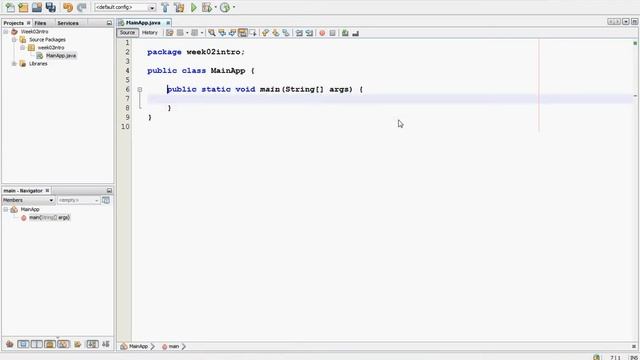Click the Toggle Bookmark icon

click(286, 33)
